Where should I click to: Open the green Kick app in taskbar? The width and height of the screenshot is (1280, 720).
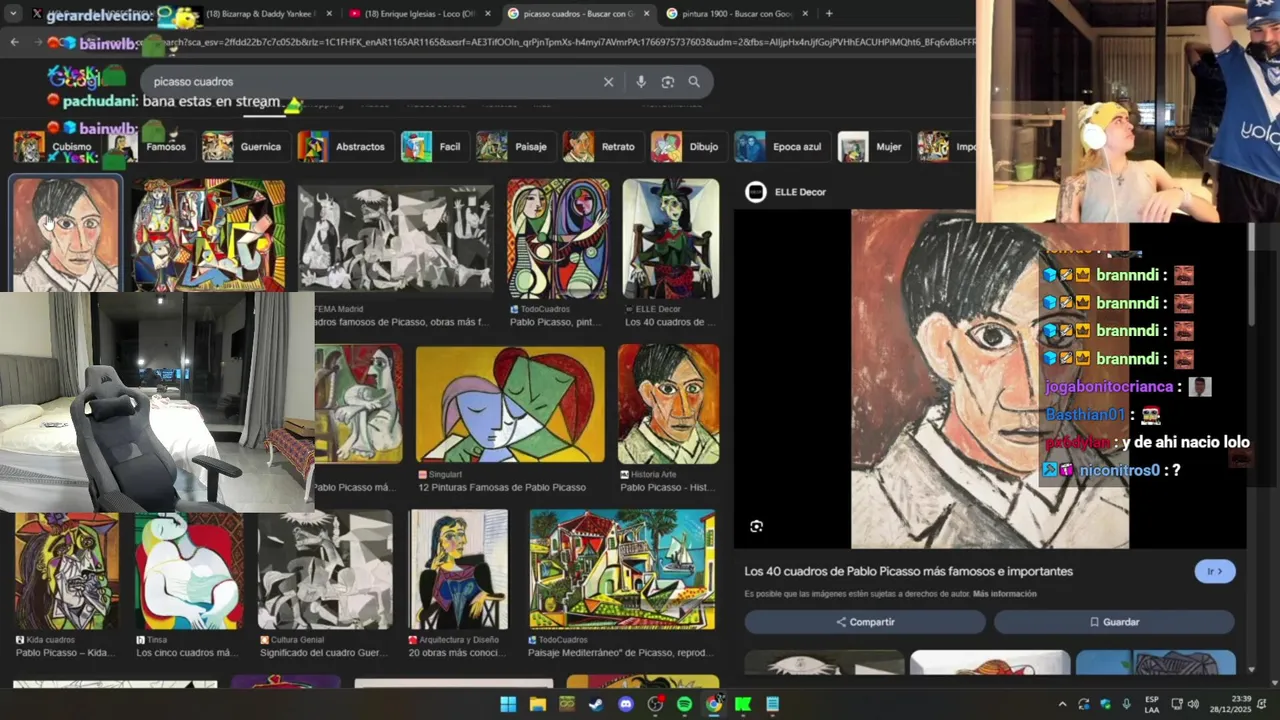(x=743, y=704)
